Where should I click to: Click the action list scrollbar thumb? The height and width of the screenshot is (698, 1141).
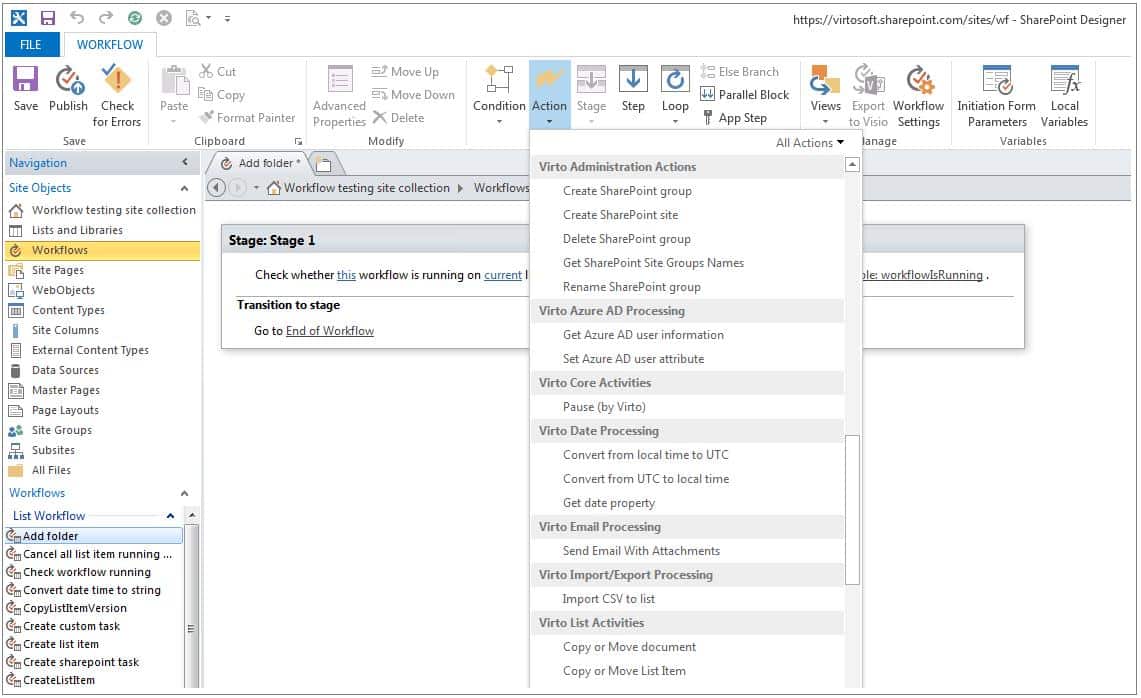click(x=853, y=509)
